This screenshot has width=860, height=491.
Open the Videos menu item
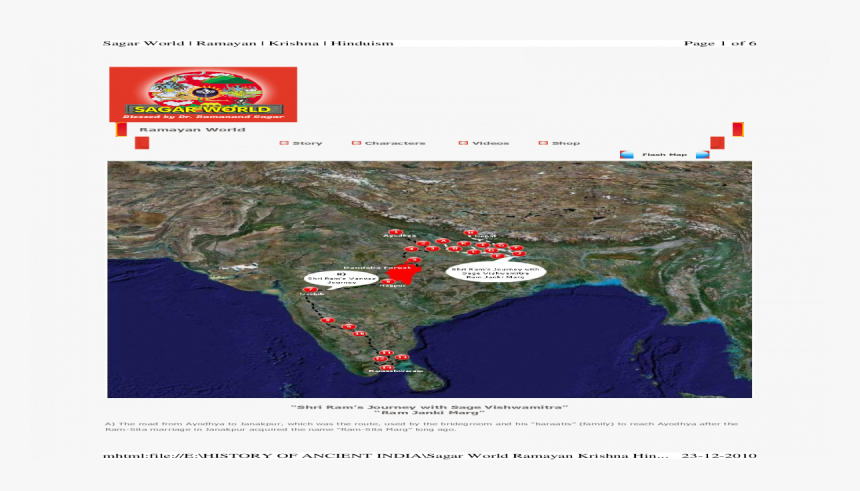490,143
